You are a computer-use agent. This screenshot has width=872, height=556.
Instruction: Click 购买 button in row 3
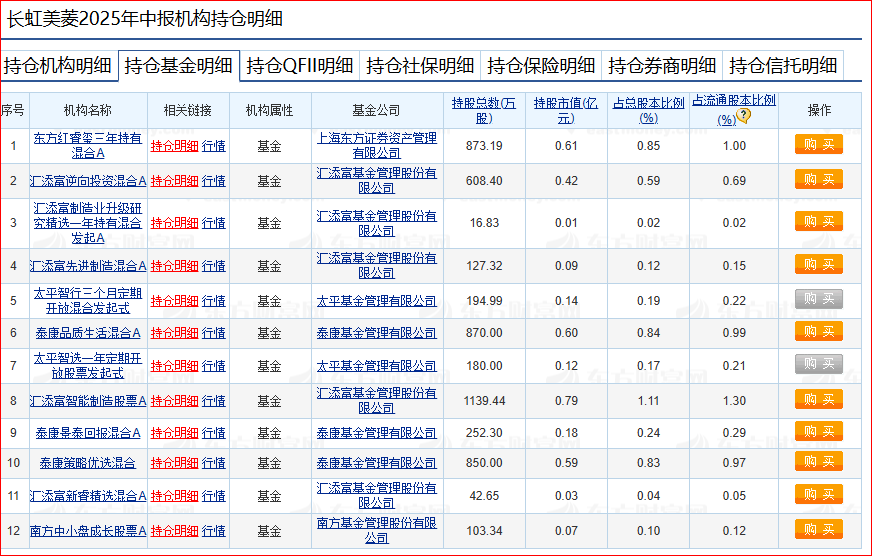coord(819,221)
